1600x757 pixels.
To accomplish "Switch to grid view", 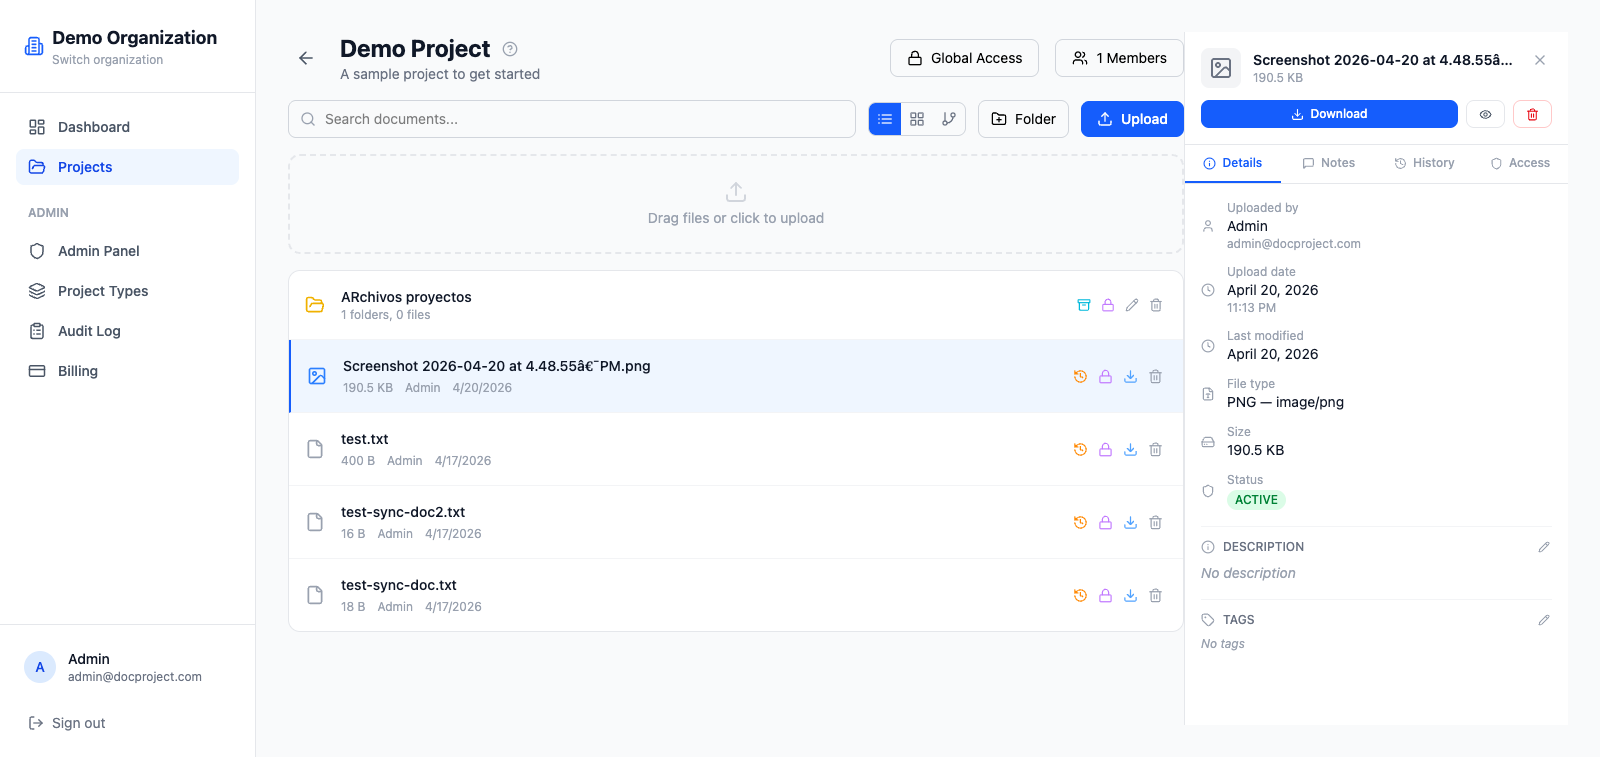I will (917, 119).
